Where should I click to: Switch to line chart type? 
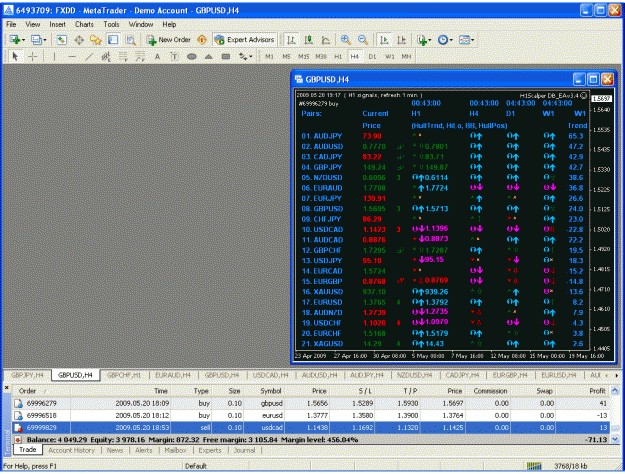click(326, 40)
